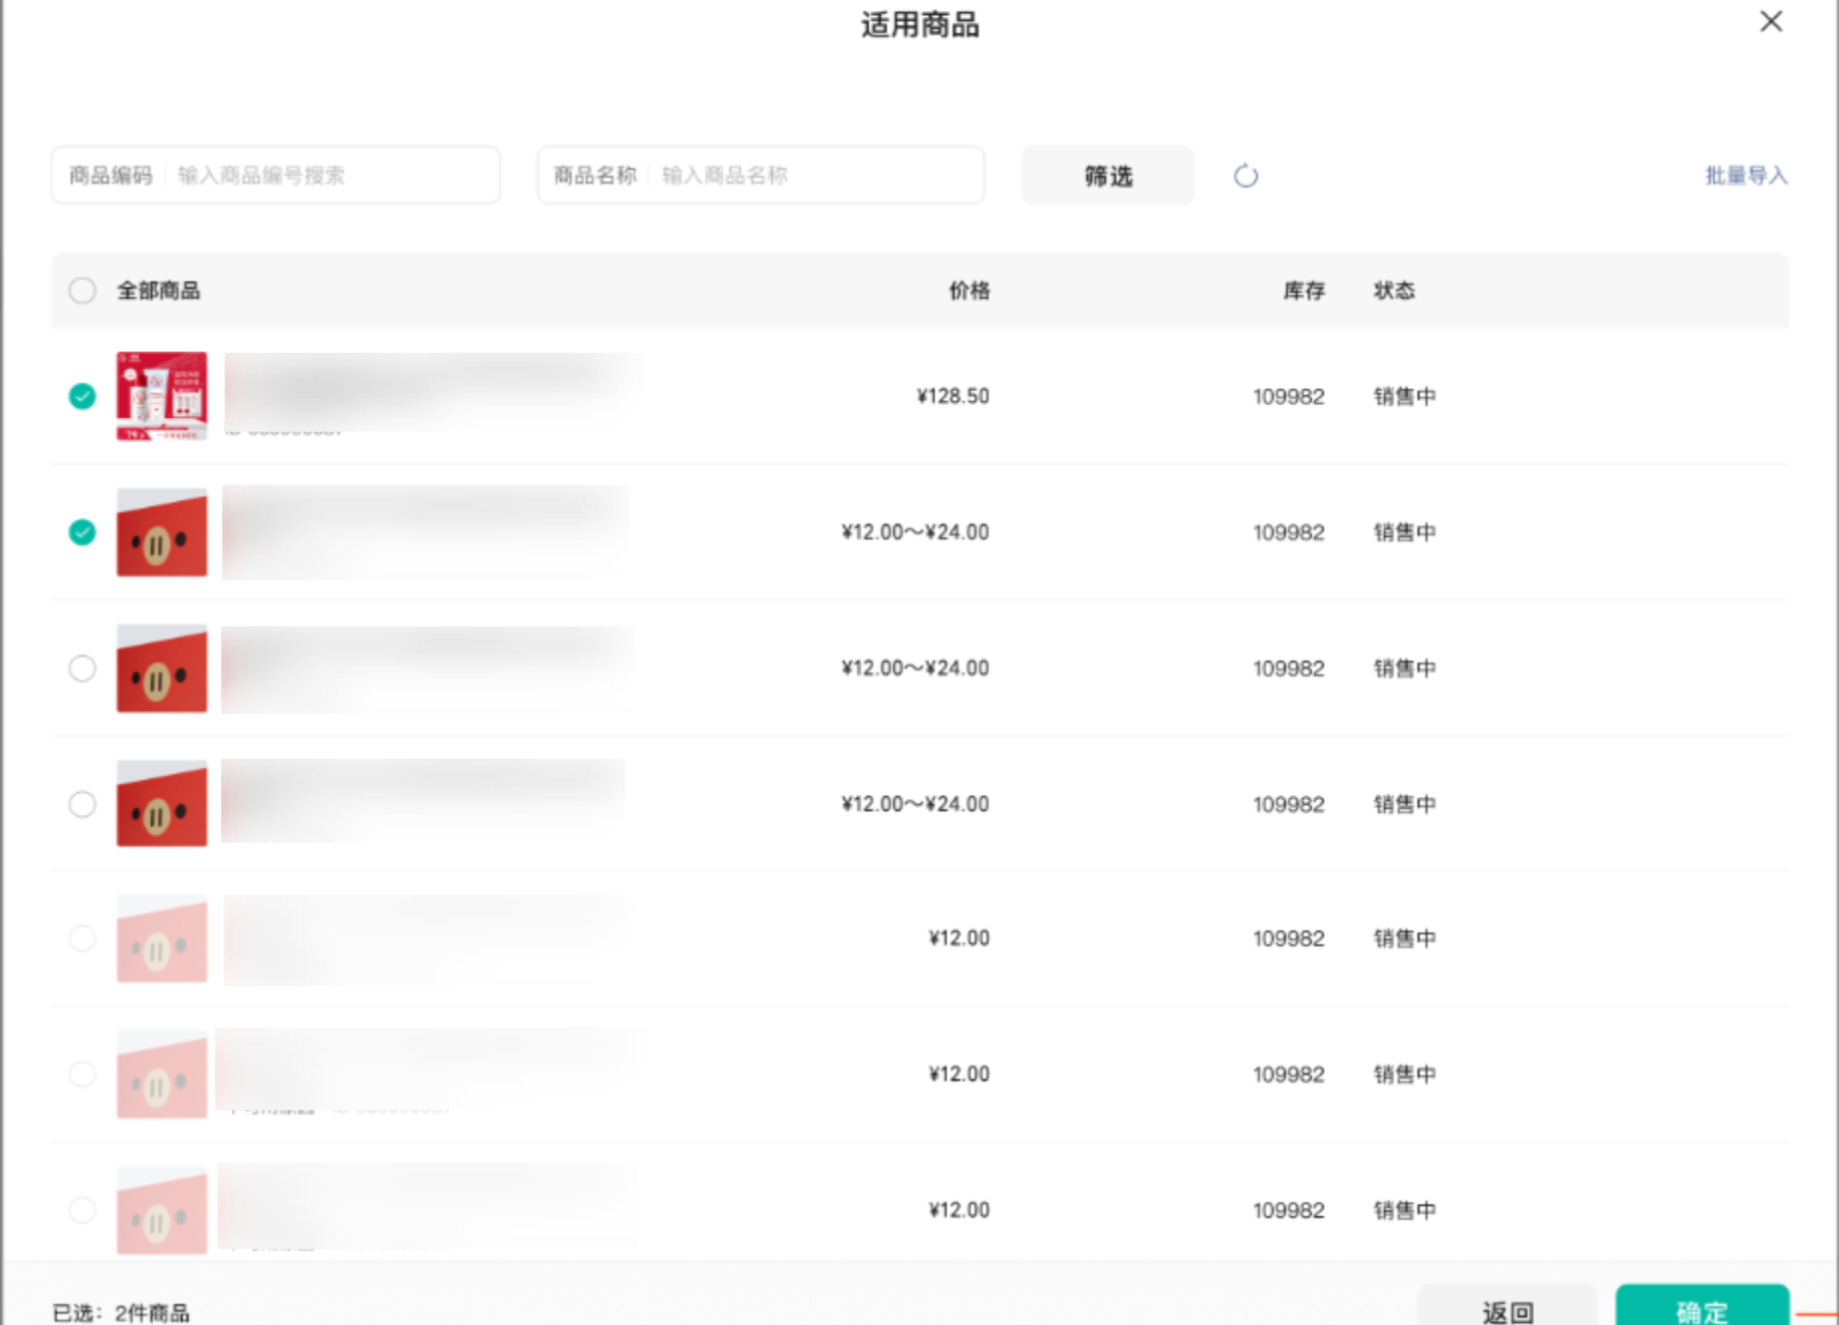Close the 适用商品 dialog
1839x1325 pixels.
(x=1770, y=22)
